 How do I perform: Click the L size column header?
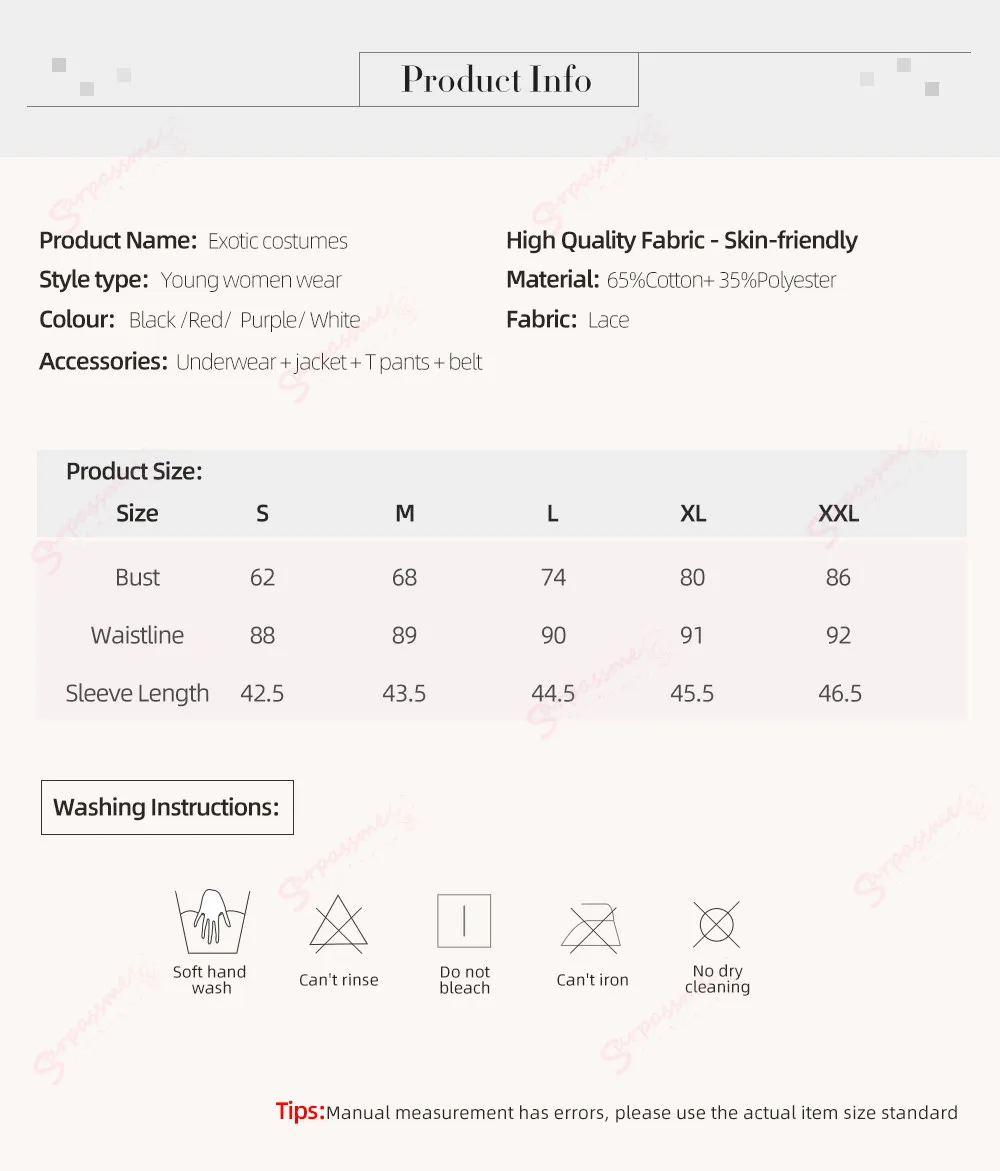tap(552, 514)
